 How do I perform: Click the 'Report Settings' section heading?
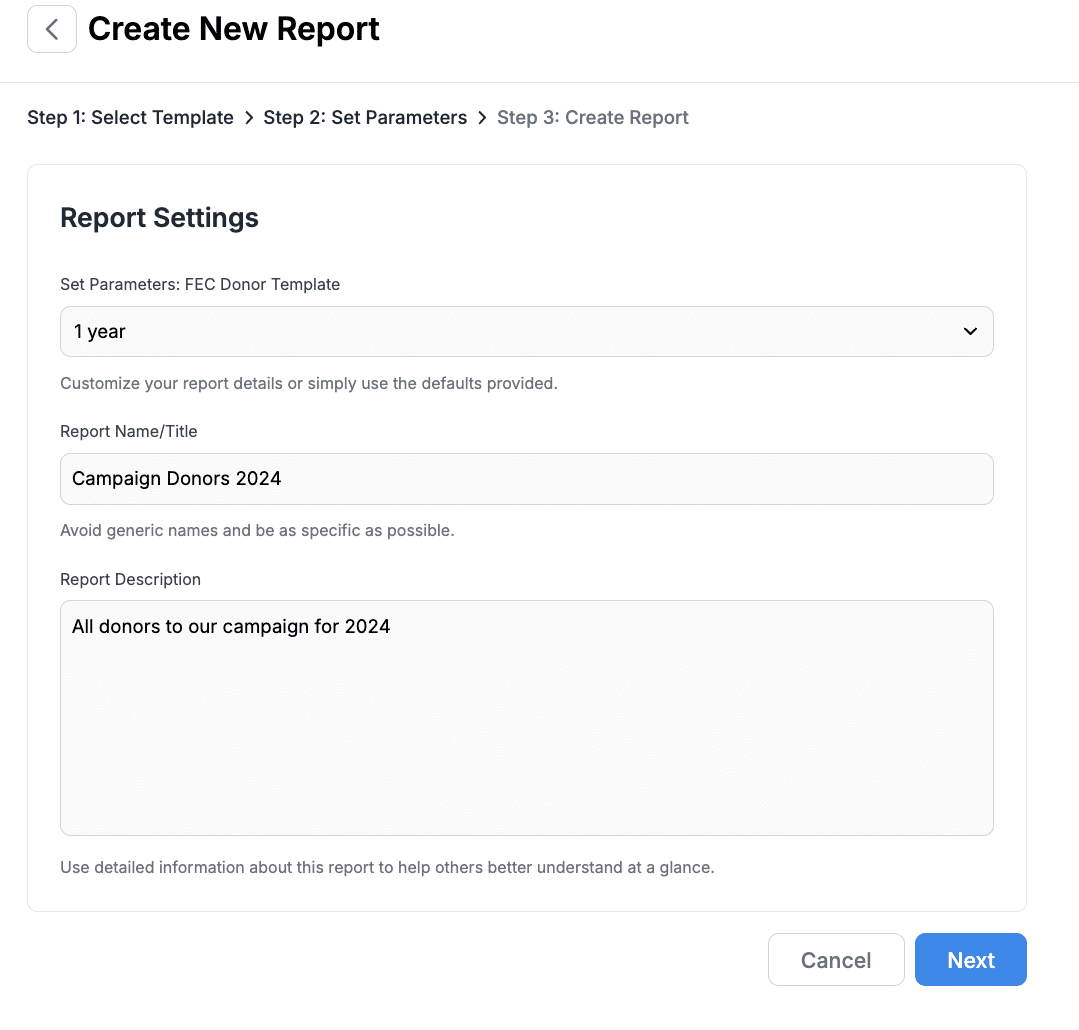tap(159, 218)
